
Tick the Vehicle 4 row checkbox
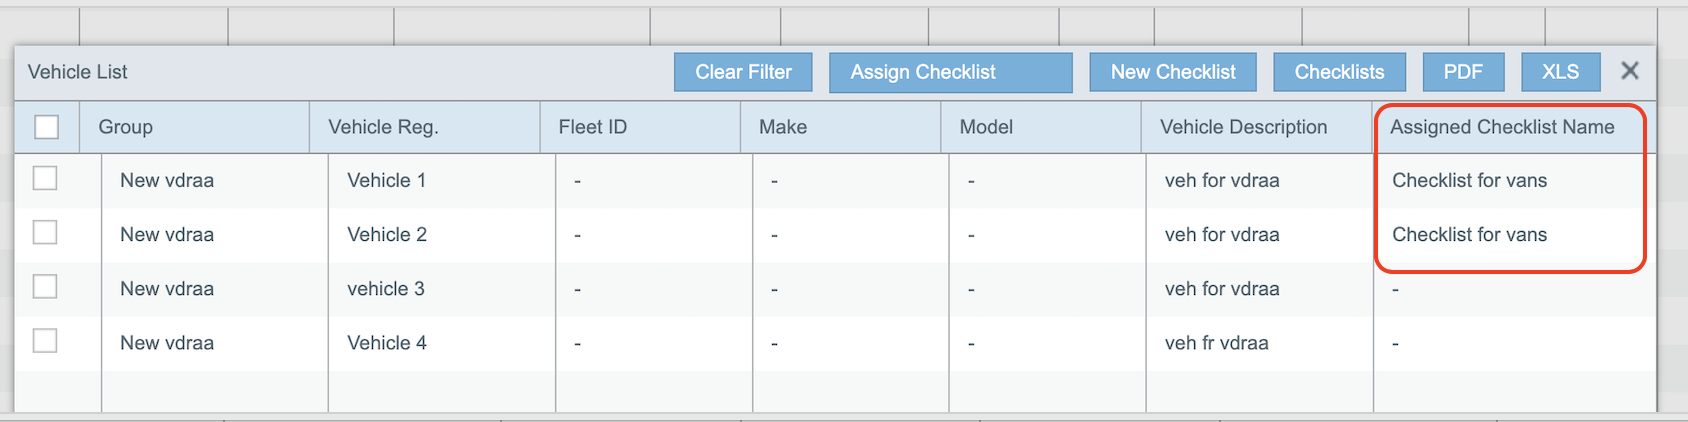pyautogui.click(x=45, y=340)
